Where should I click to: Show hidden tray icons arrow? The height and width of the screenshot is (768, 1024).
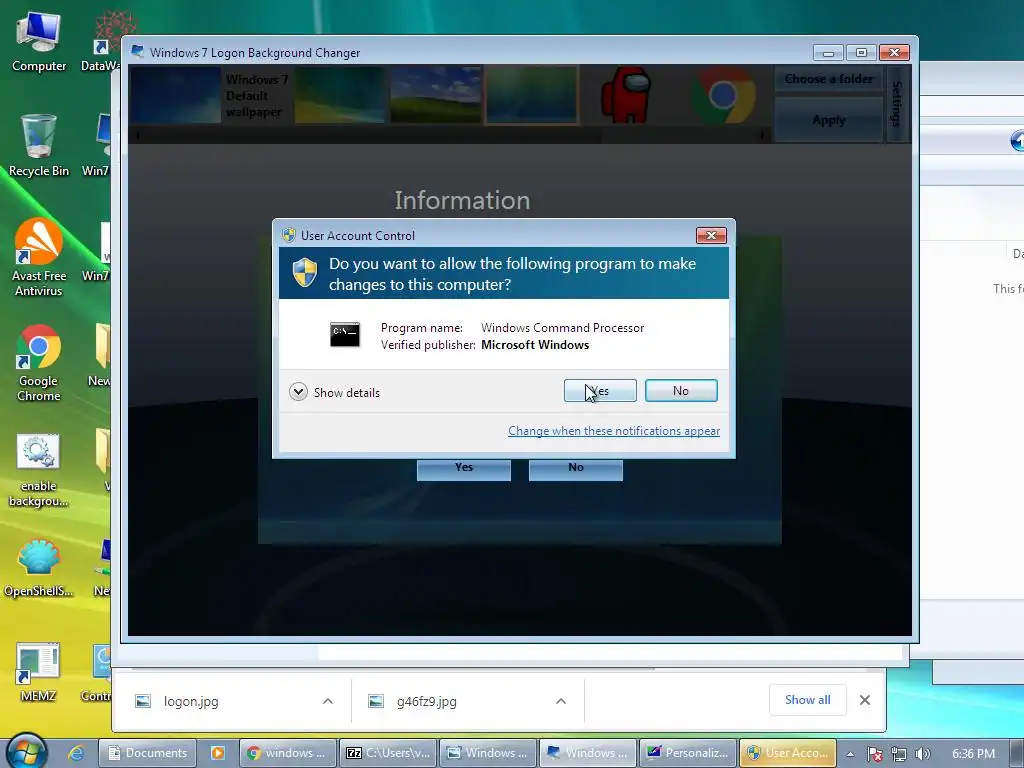pos(850,754)
